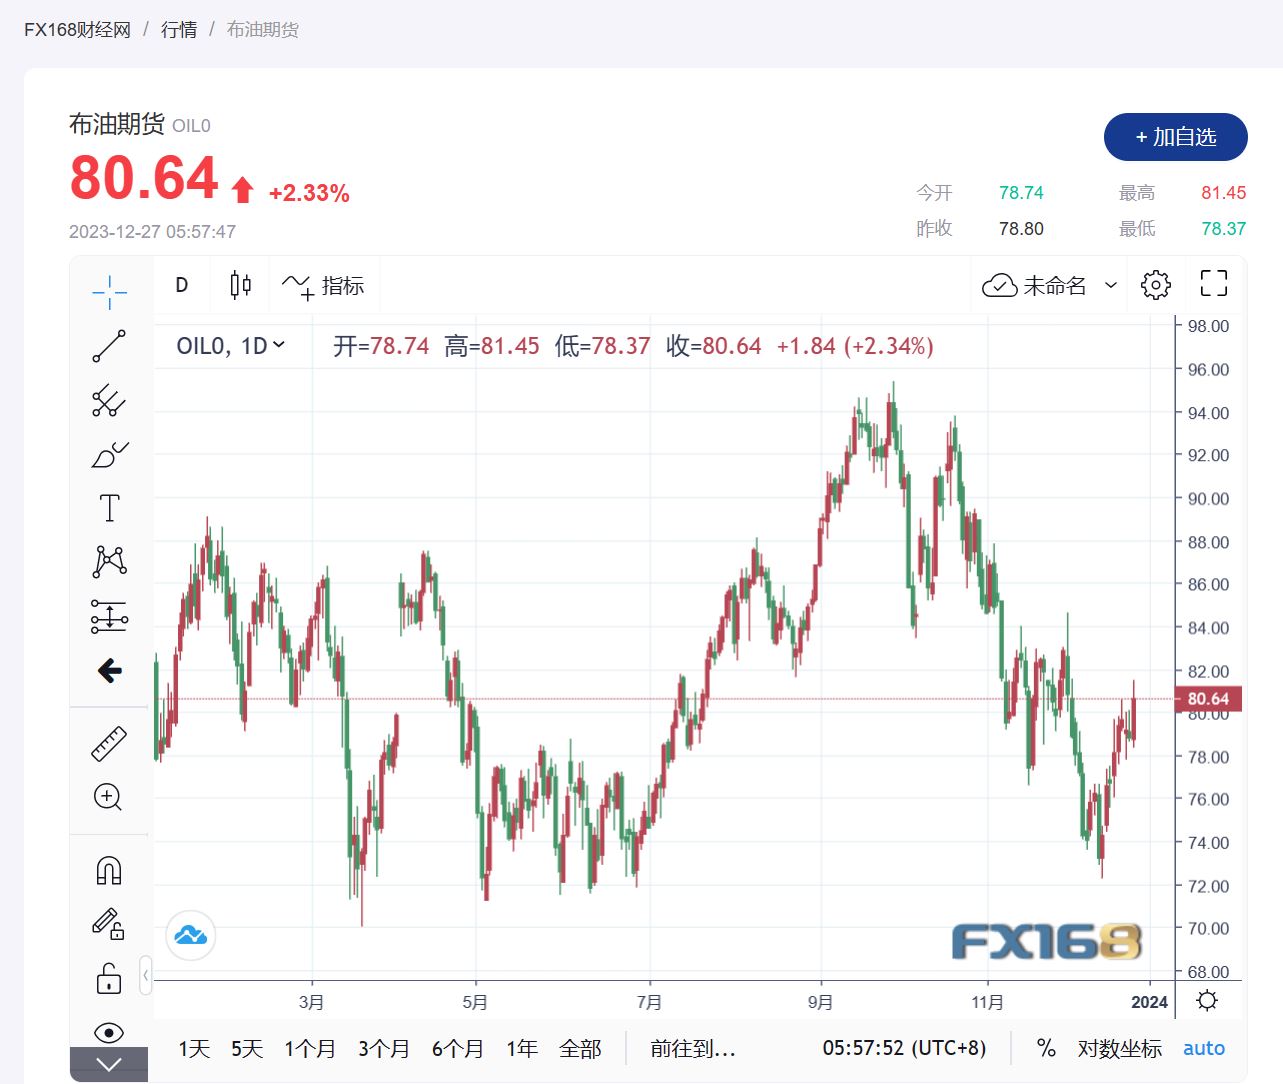Toggle magnet mode on
Image resolution: width=1283 pixels, height=1084 pixels.
(109, 870)
